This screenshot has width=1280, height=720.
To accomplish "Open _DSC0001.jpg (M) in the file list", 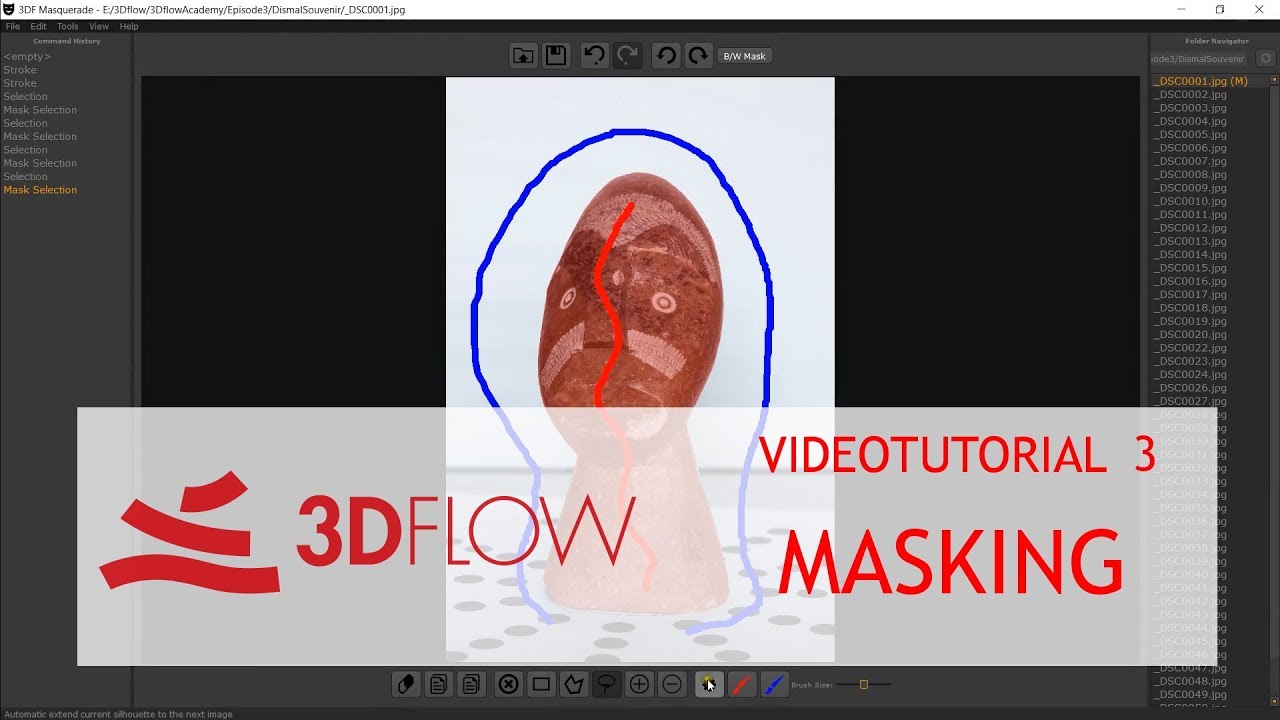I will pos(1200,81).
